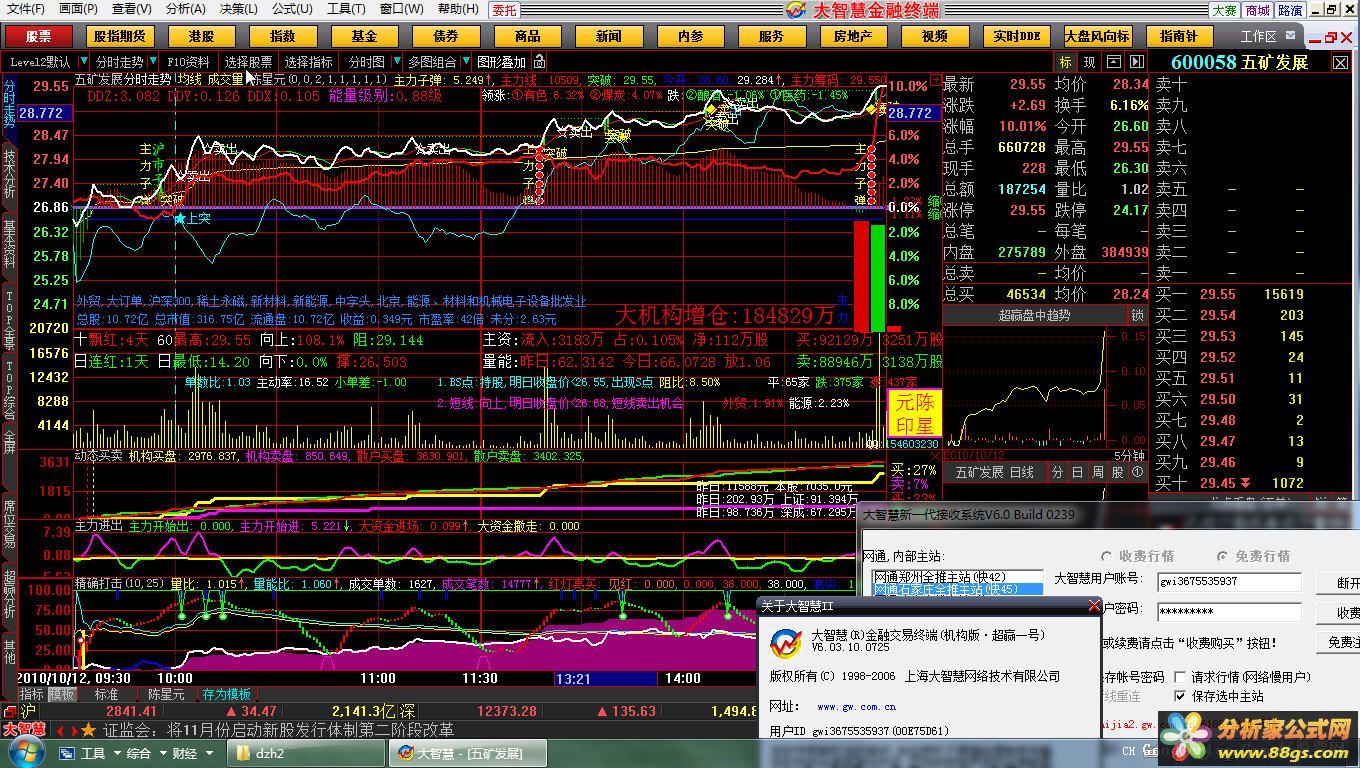The height and width of the screenshot is (768, 1360).
Task: Close the 600058 五矿发展 quote panel
Action: (1340, 62)
